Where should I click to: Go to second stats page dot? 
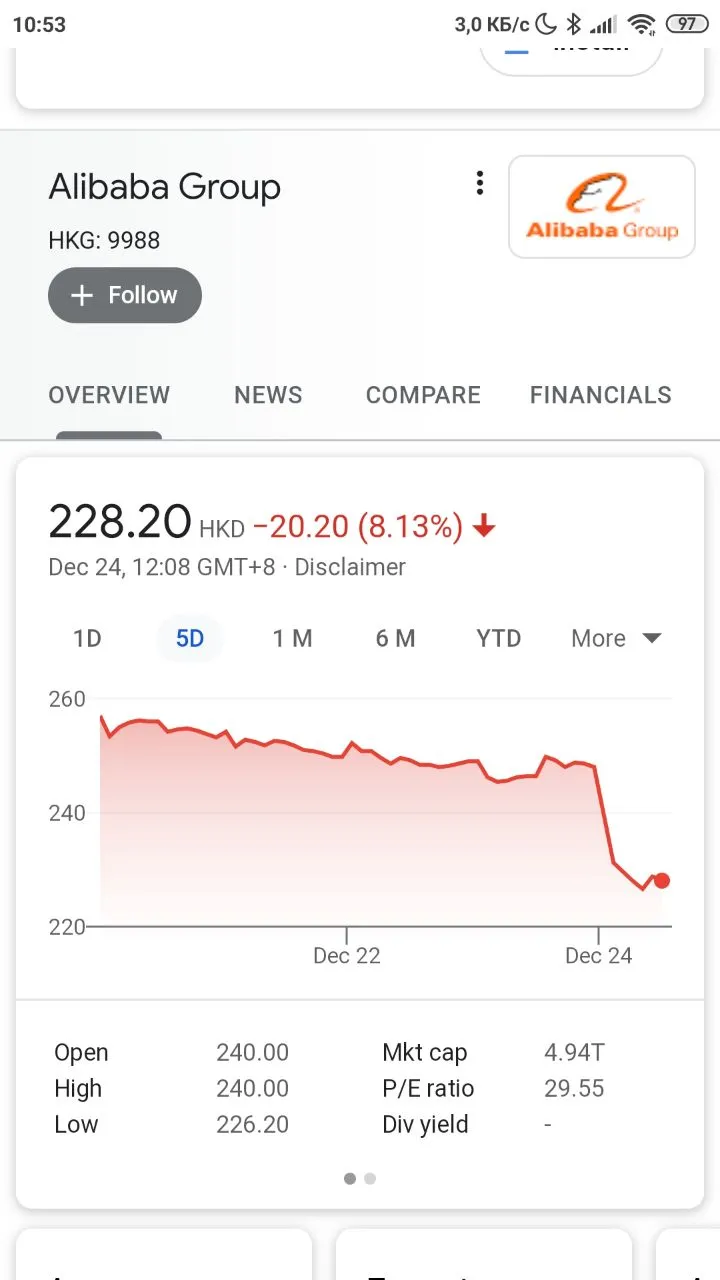[x=370, y=1179]
